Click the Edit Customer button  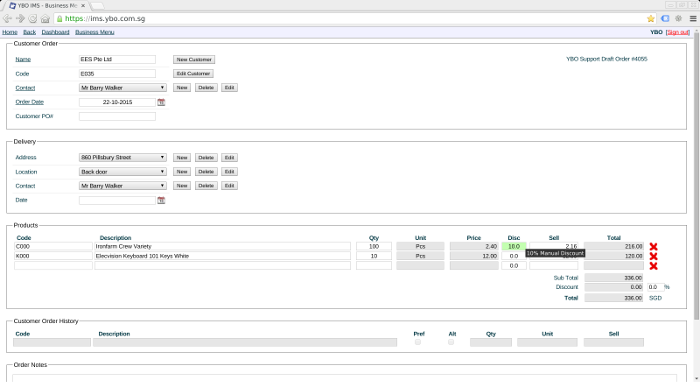point(193,74)
